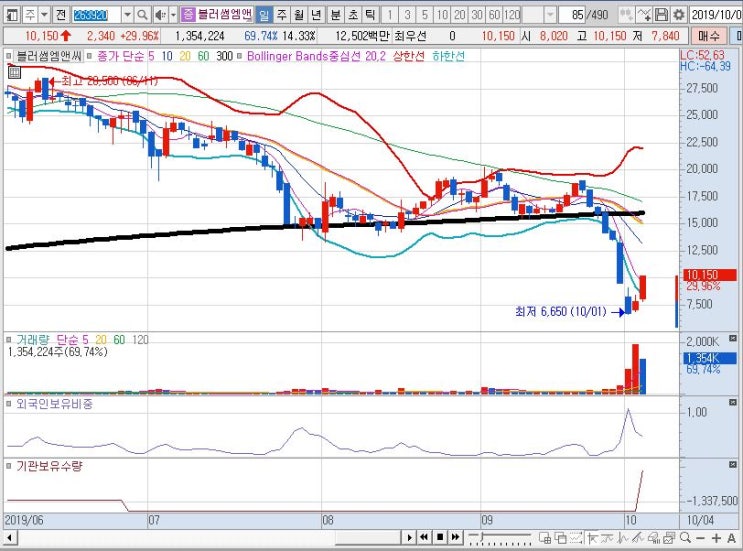Click the eraser with bars icon

coord(654,538)
